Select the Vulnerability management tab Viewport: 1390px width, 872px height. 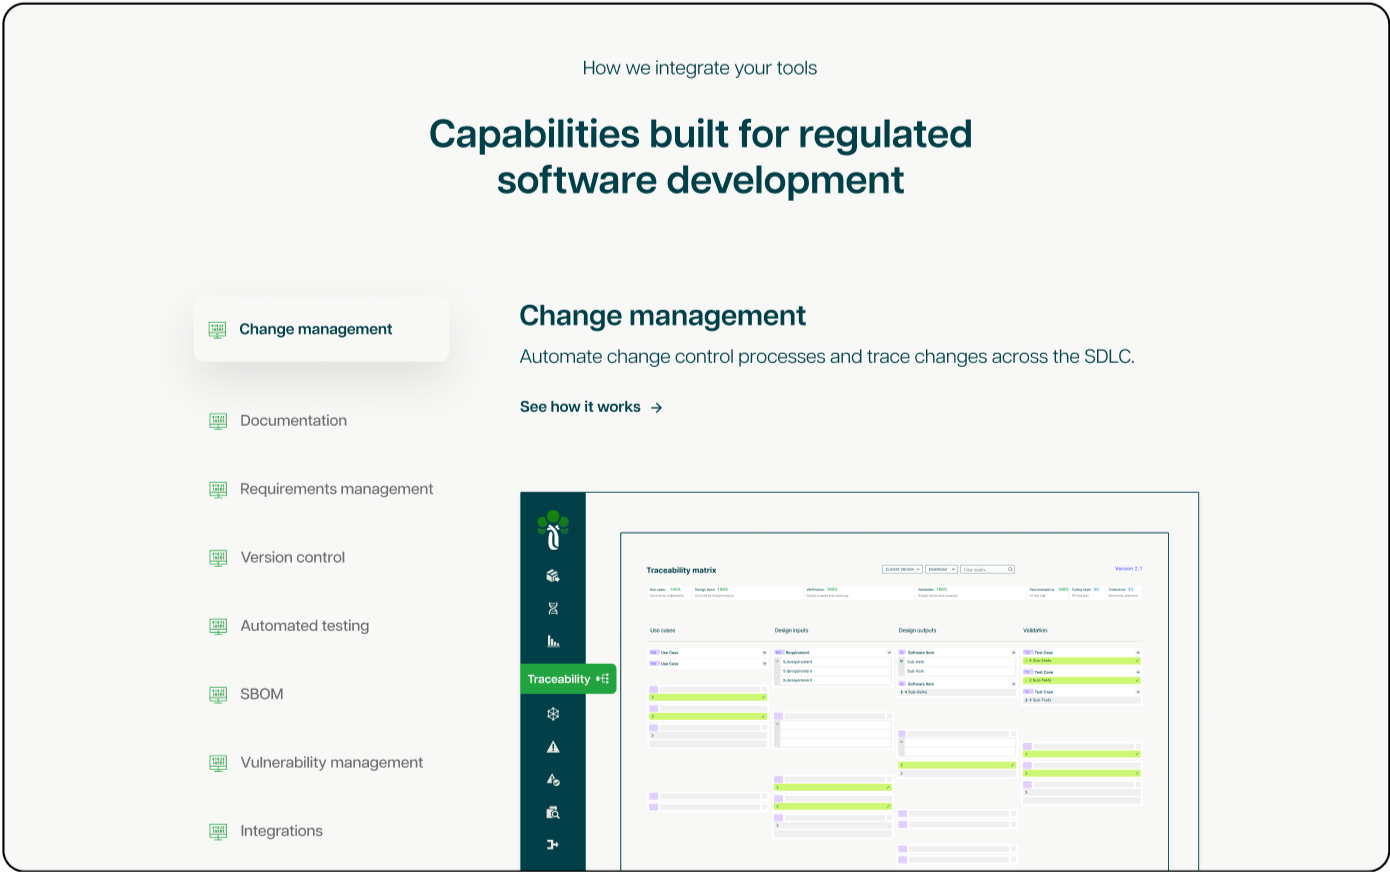(x=331, y=763)
